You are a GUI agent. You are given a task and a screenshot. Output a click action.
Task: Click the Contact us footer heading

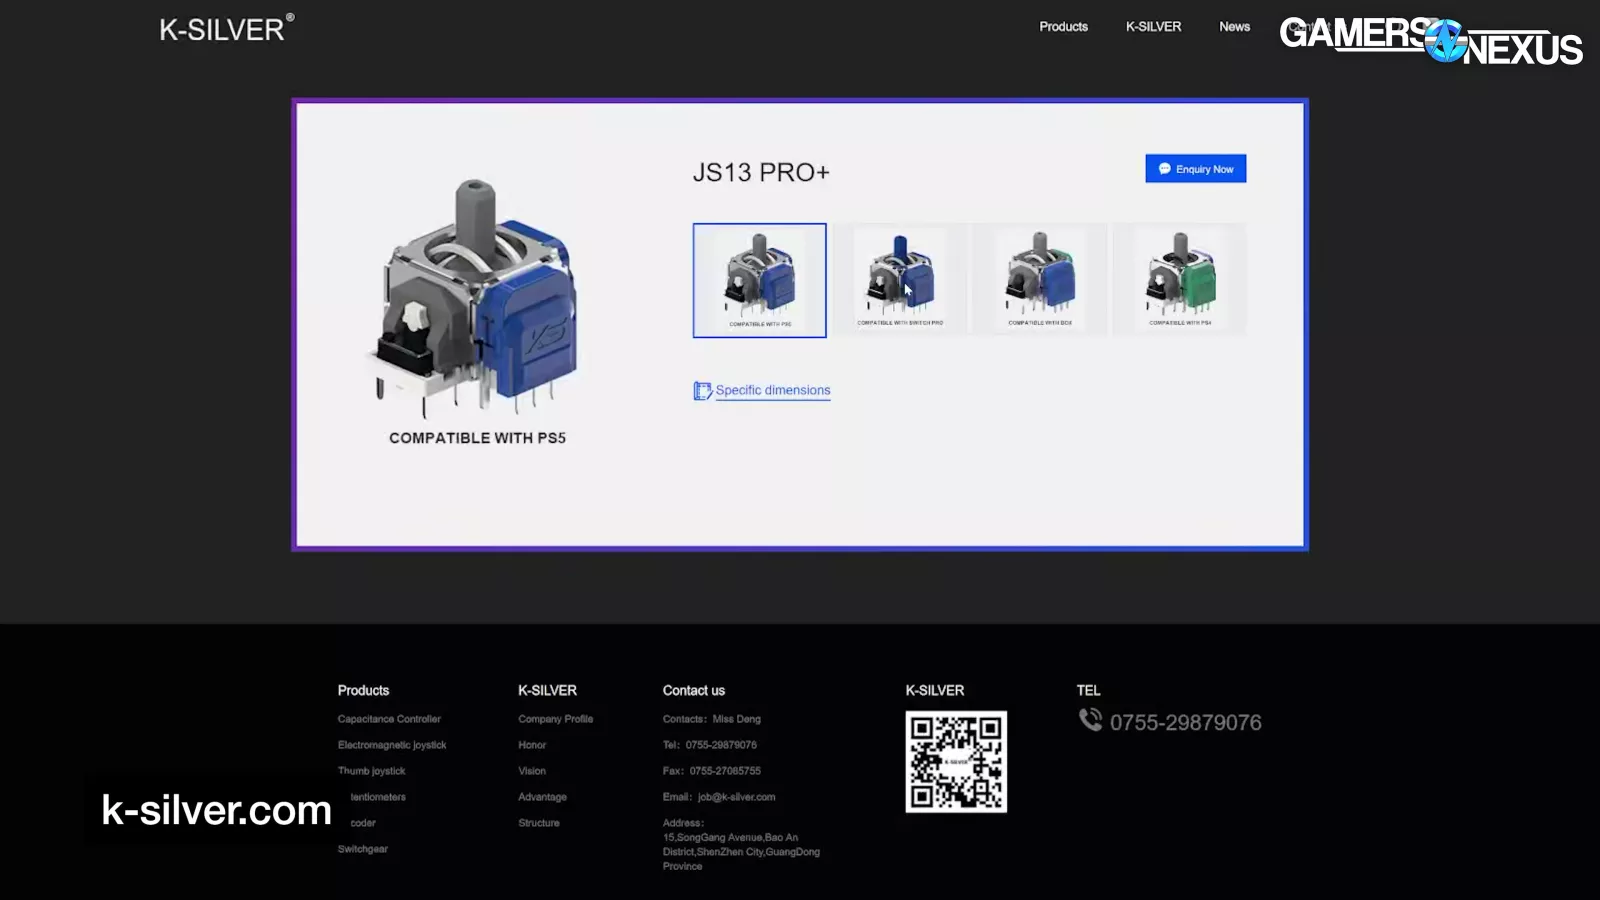[694, 690]
